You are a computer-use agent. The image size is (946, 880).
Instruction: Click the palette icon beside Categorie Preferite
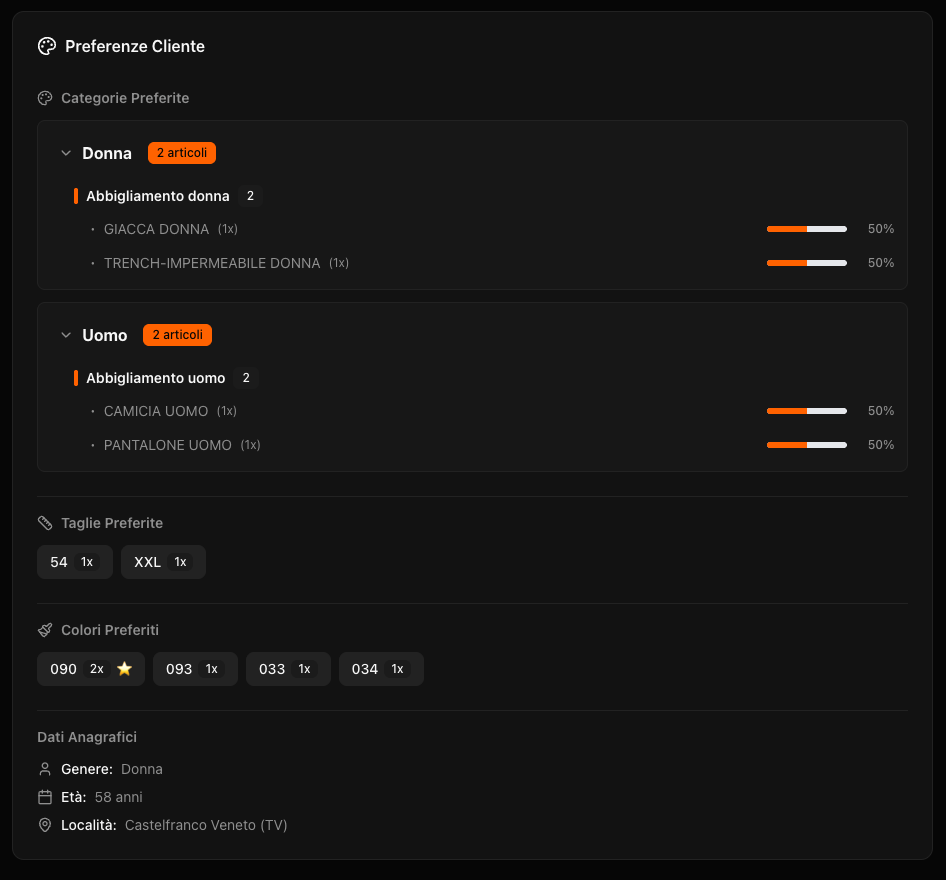pyautogui.click(x=44, y=98)
